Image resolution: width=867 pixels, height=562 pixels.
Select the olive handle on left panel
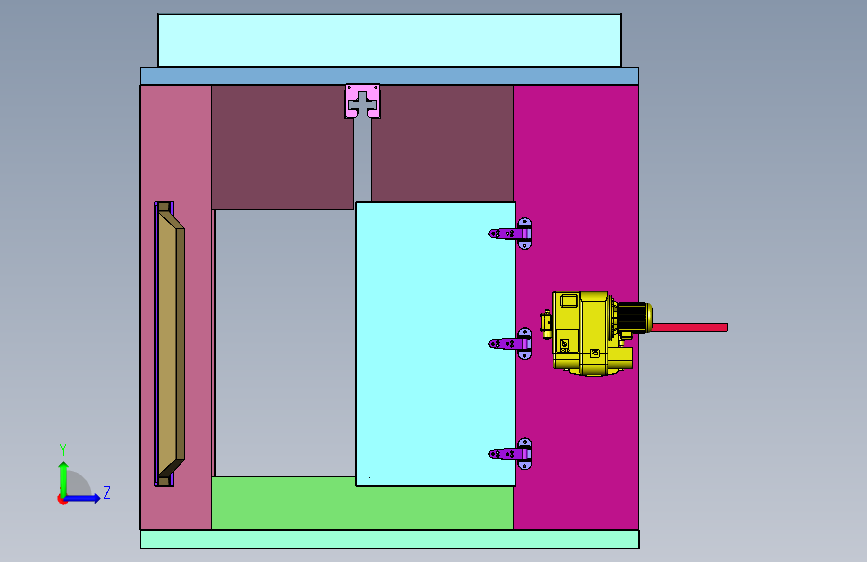(170, 344)
